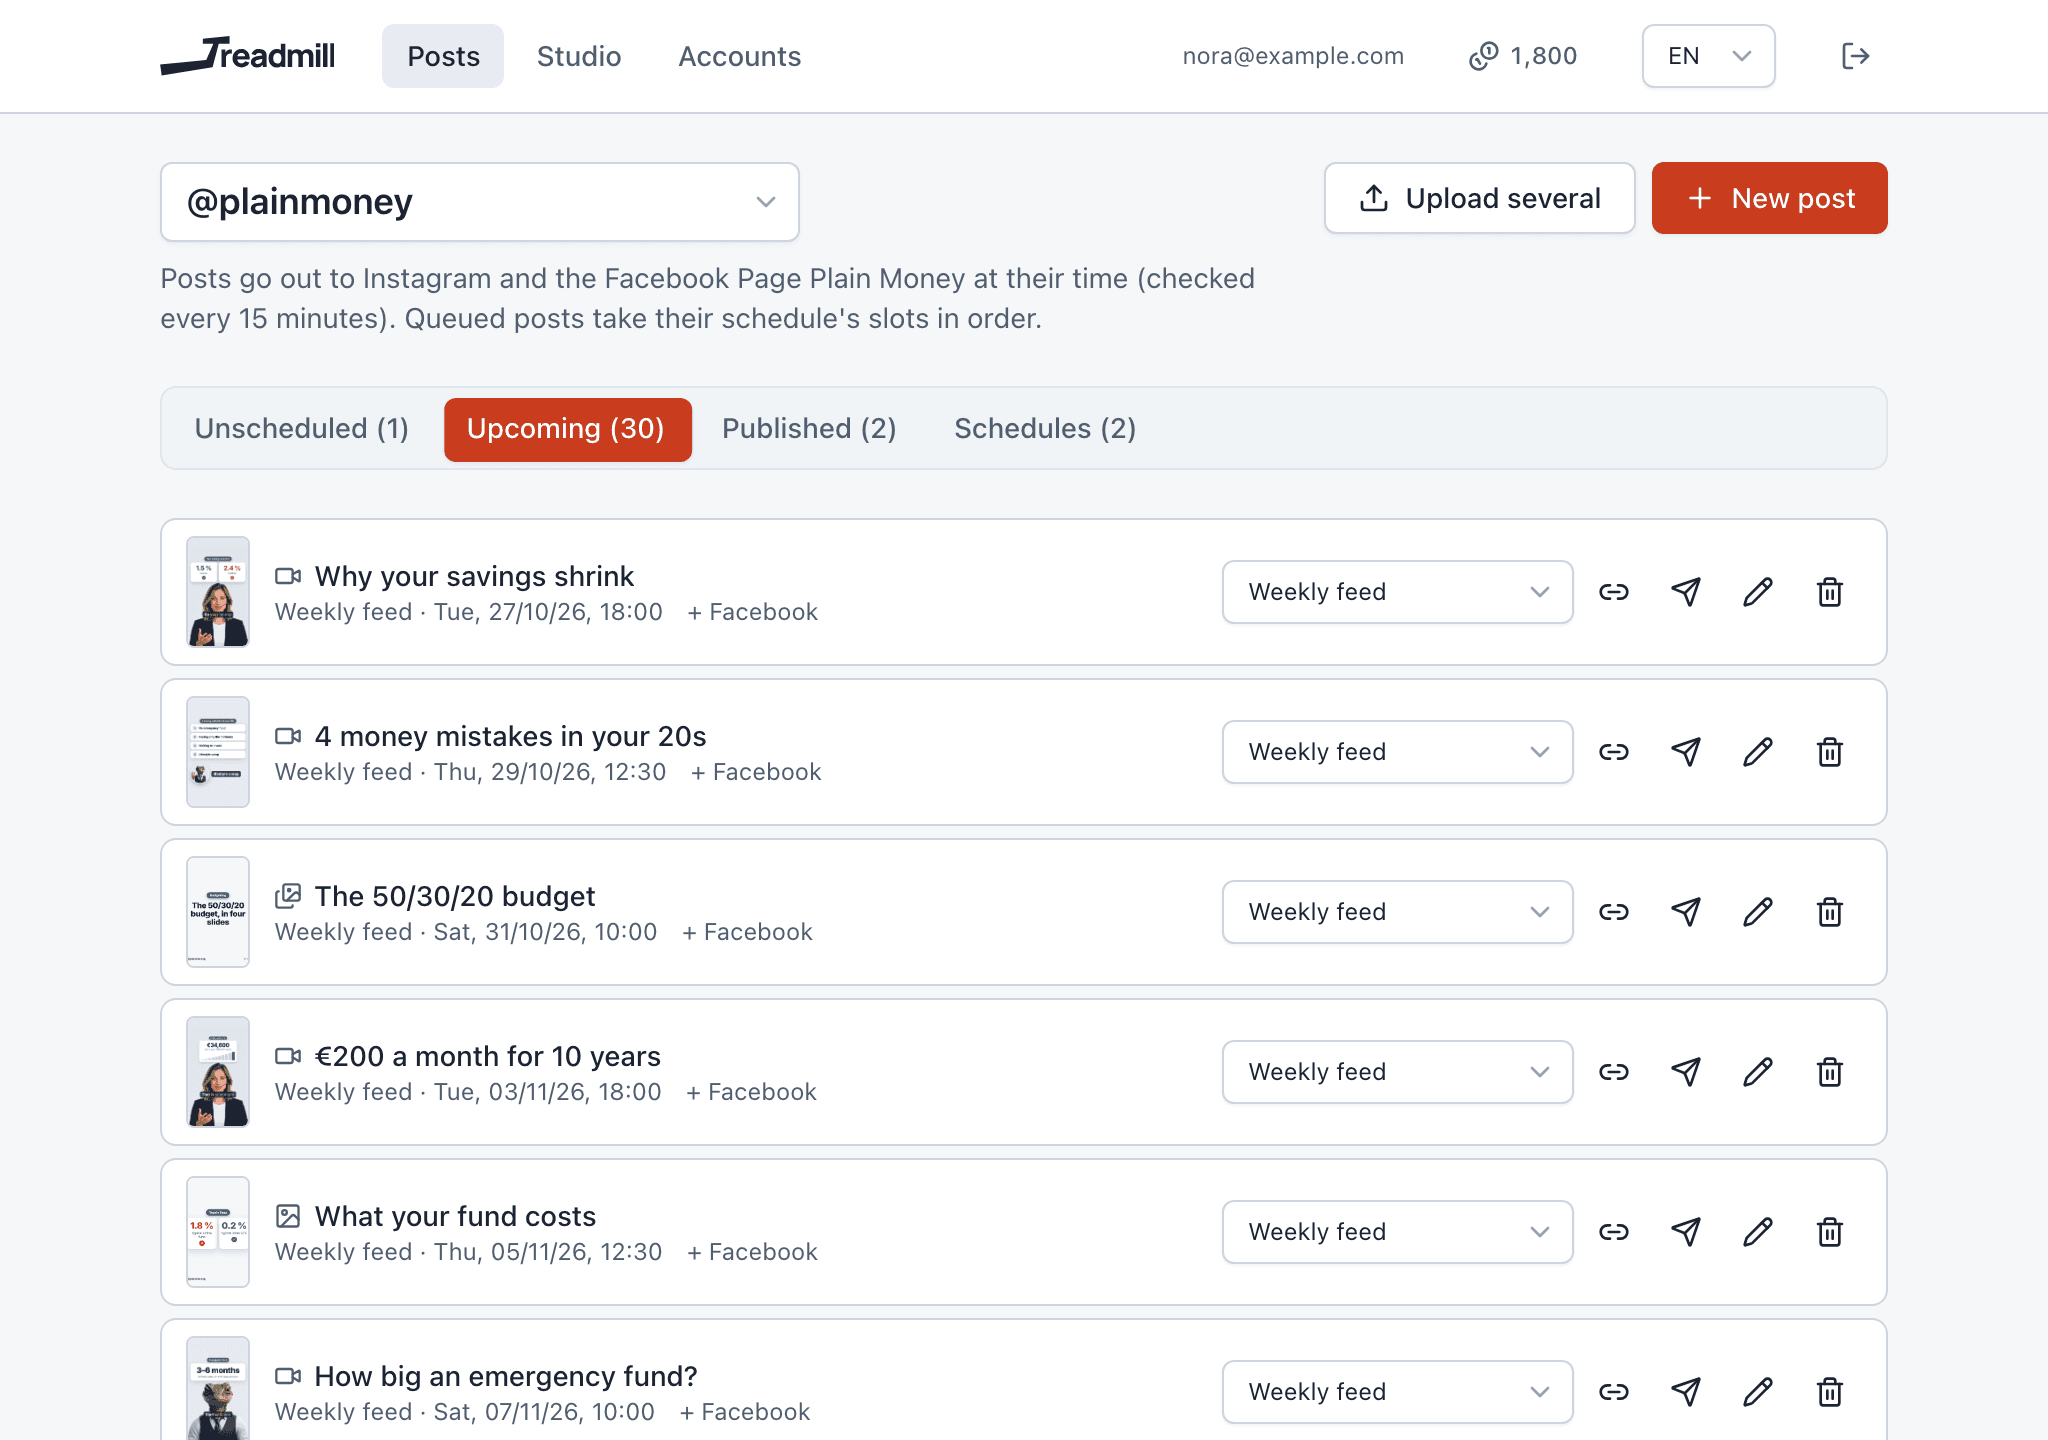Screen dimensions: 2048x1440
Task: Delete '€200 a month for 10 years' post
Action: pyautogui.click(x=1830, y=1072)
